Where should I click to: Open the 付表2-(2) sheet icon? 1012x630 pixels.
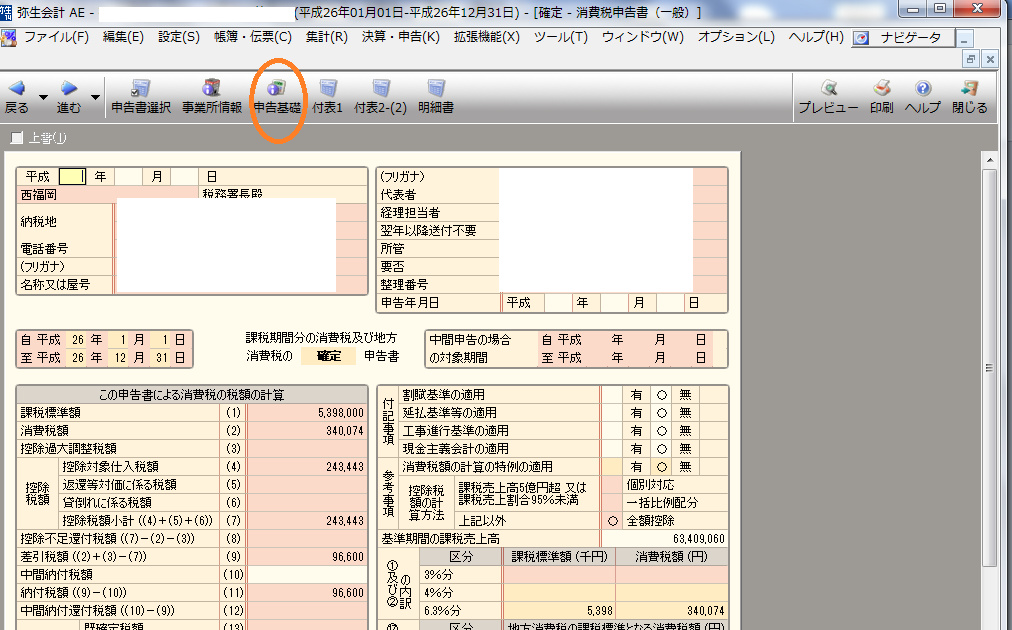click(380, 90)
